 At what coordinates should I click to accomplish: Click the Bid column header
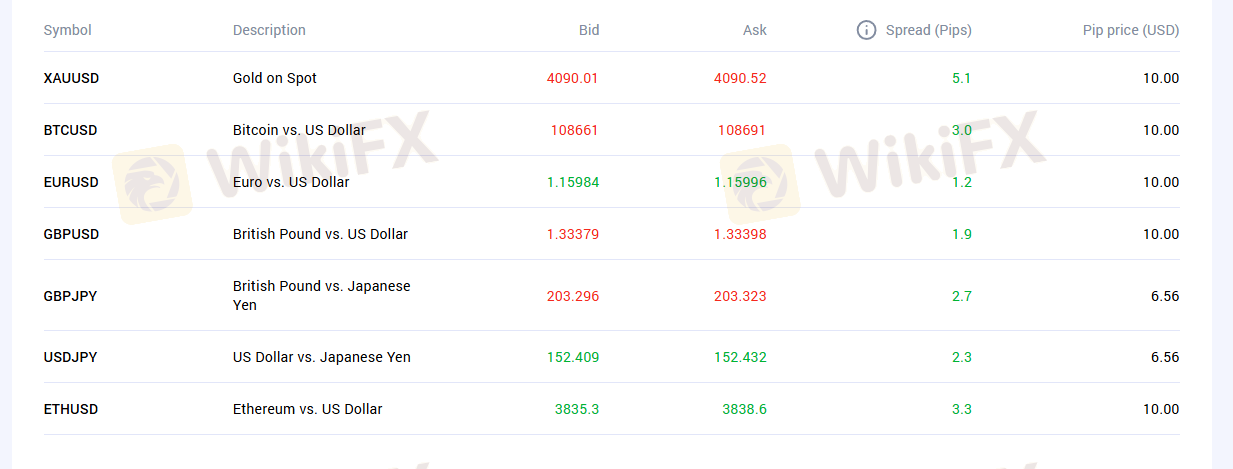click(x=589, y=30)
